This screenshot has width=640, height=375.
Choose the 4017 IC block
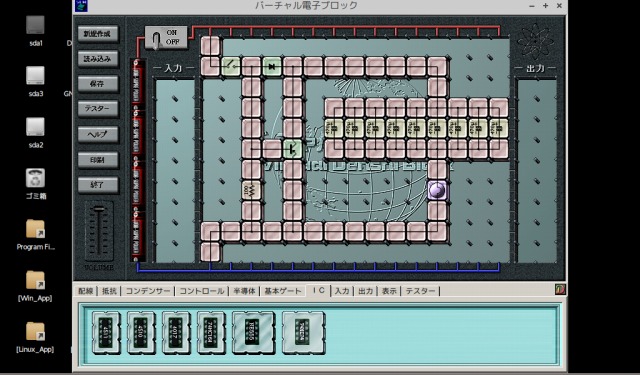176,332
